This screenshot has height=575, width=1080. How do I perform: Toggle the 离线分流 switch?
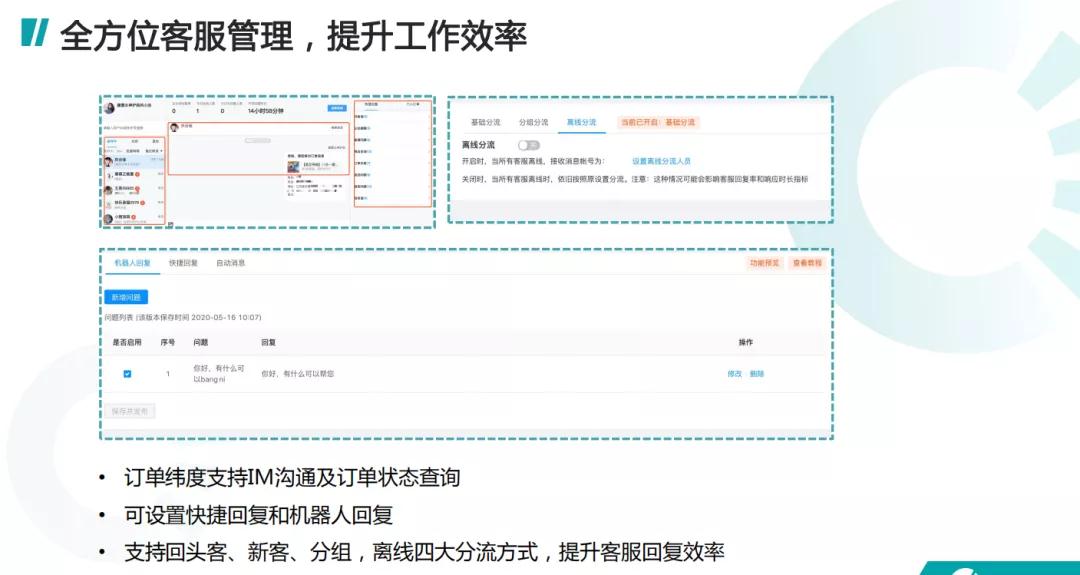pyautogui.click(x=528, y=145)
